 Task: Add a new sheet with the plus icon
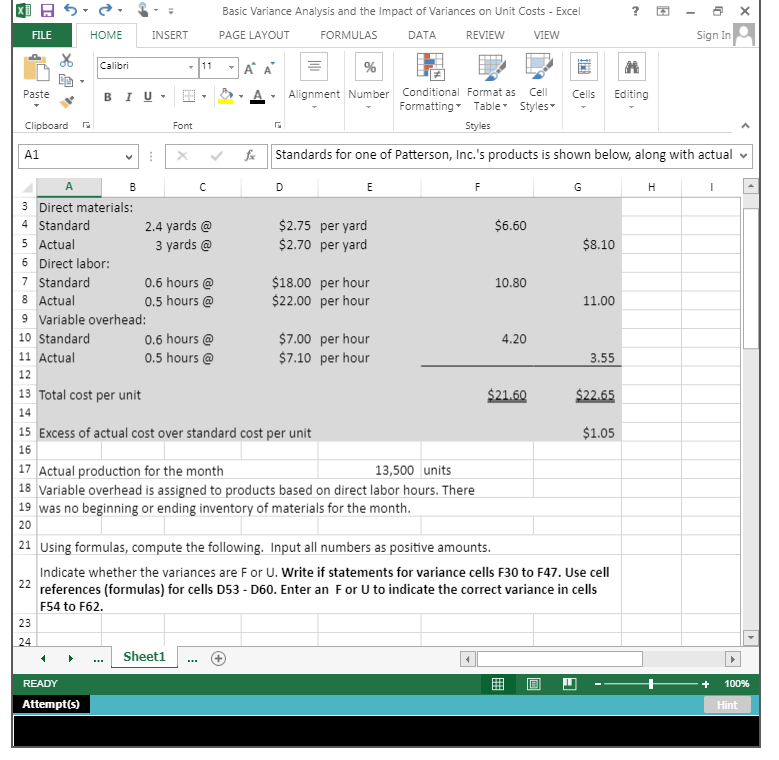pos(219,658)
